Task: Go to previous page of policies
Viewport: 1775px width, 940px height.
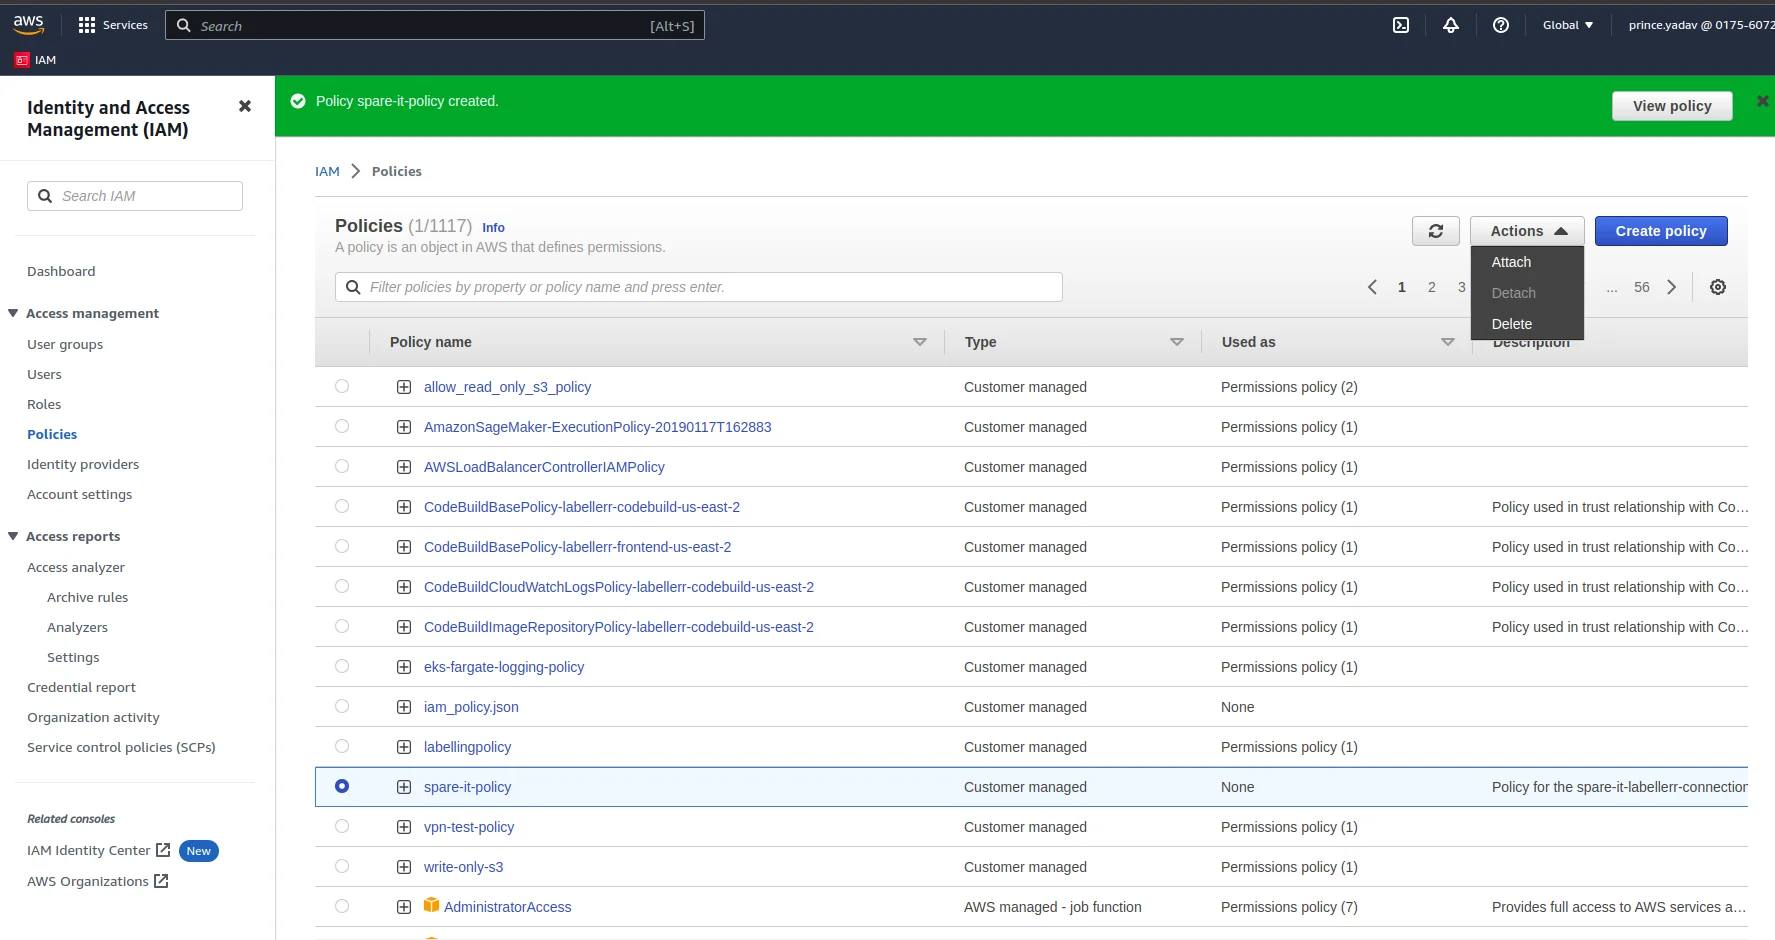Action: [1372, 287]
